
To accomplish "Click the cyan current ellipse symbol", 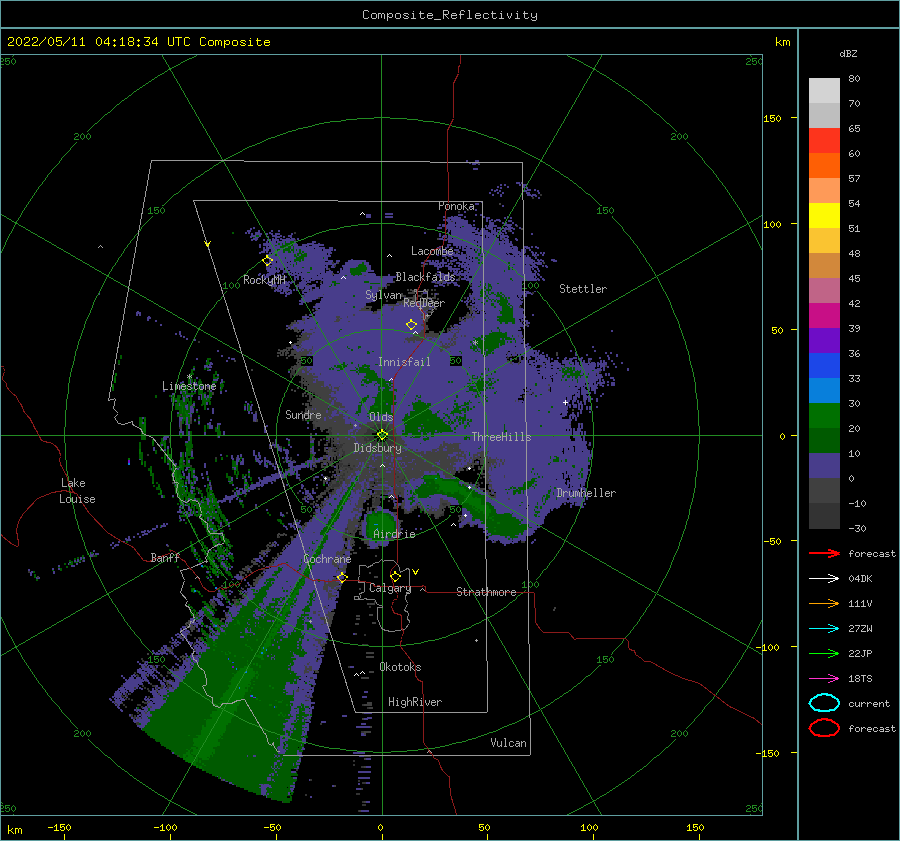I will [x=824, y=703].
